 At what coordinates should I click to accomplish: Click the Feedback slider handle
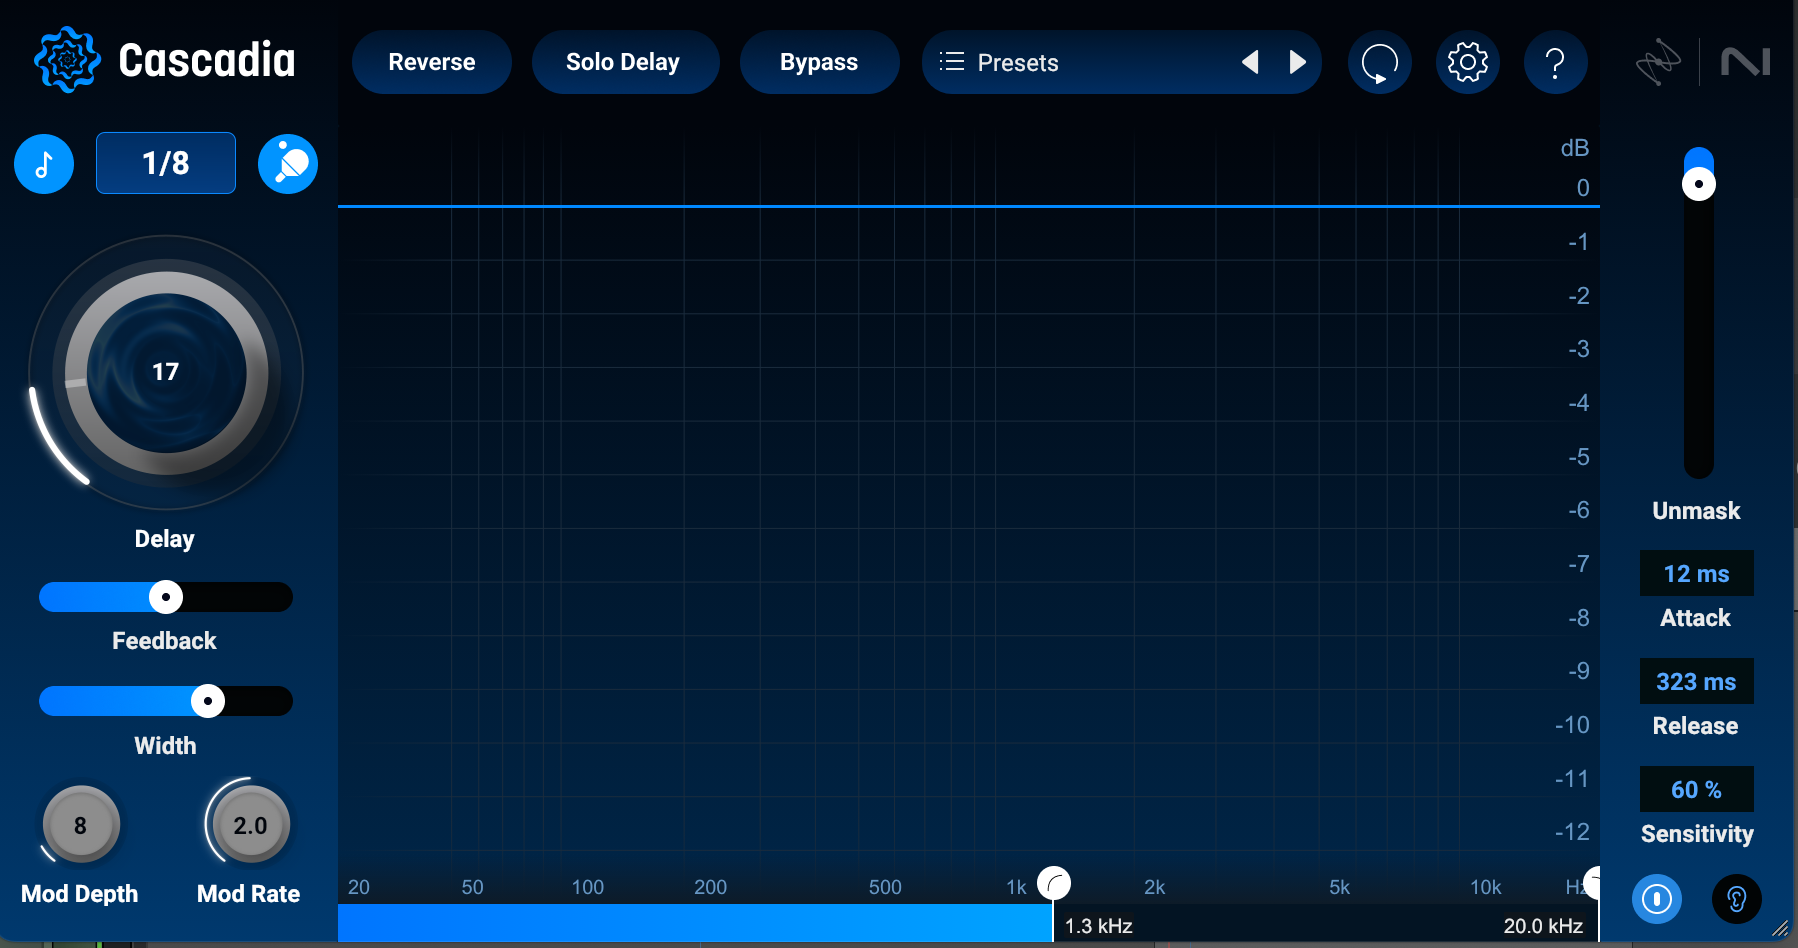[x=166, y=597]
